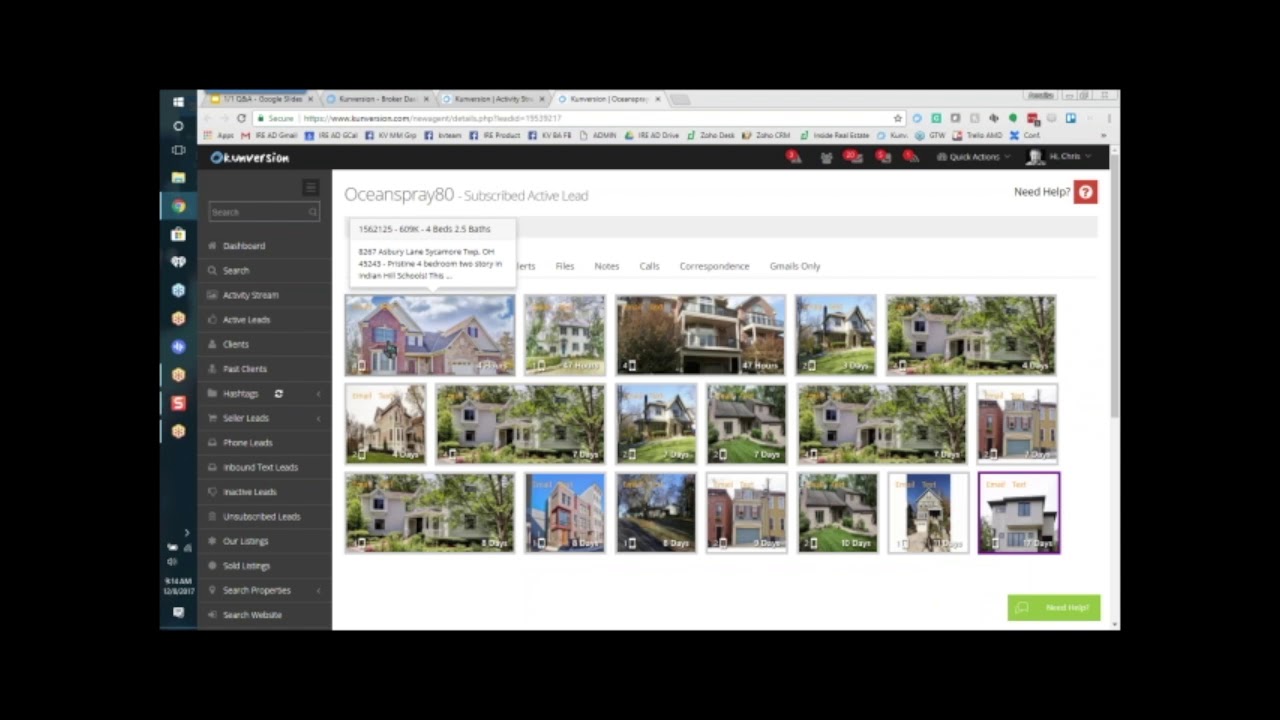
Task: Open the Trello AMD bookmark
Action: click(x=978, y=135)
